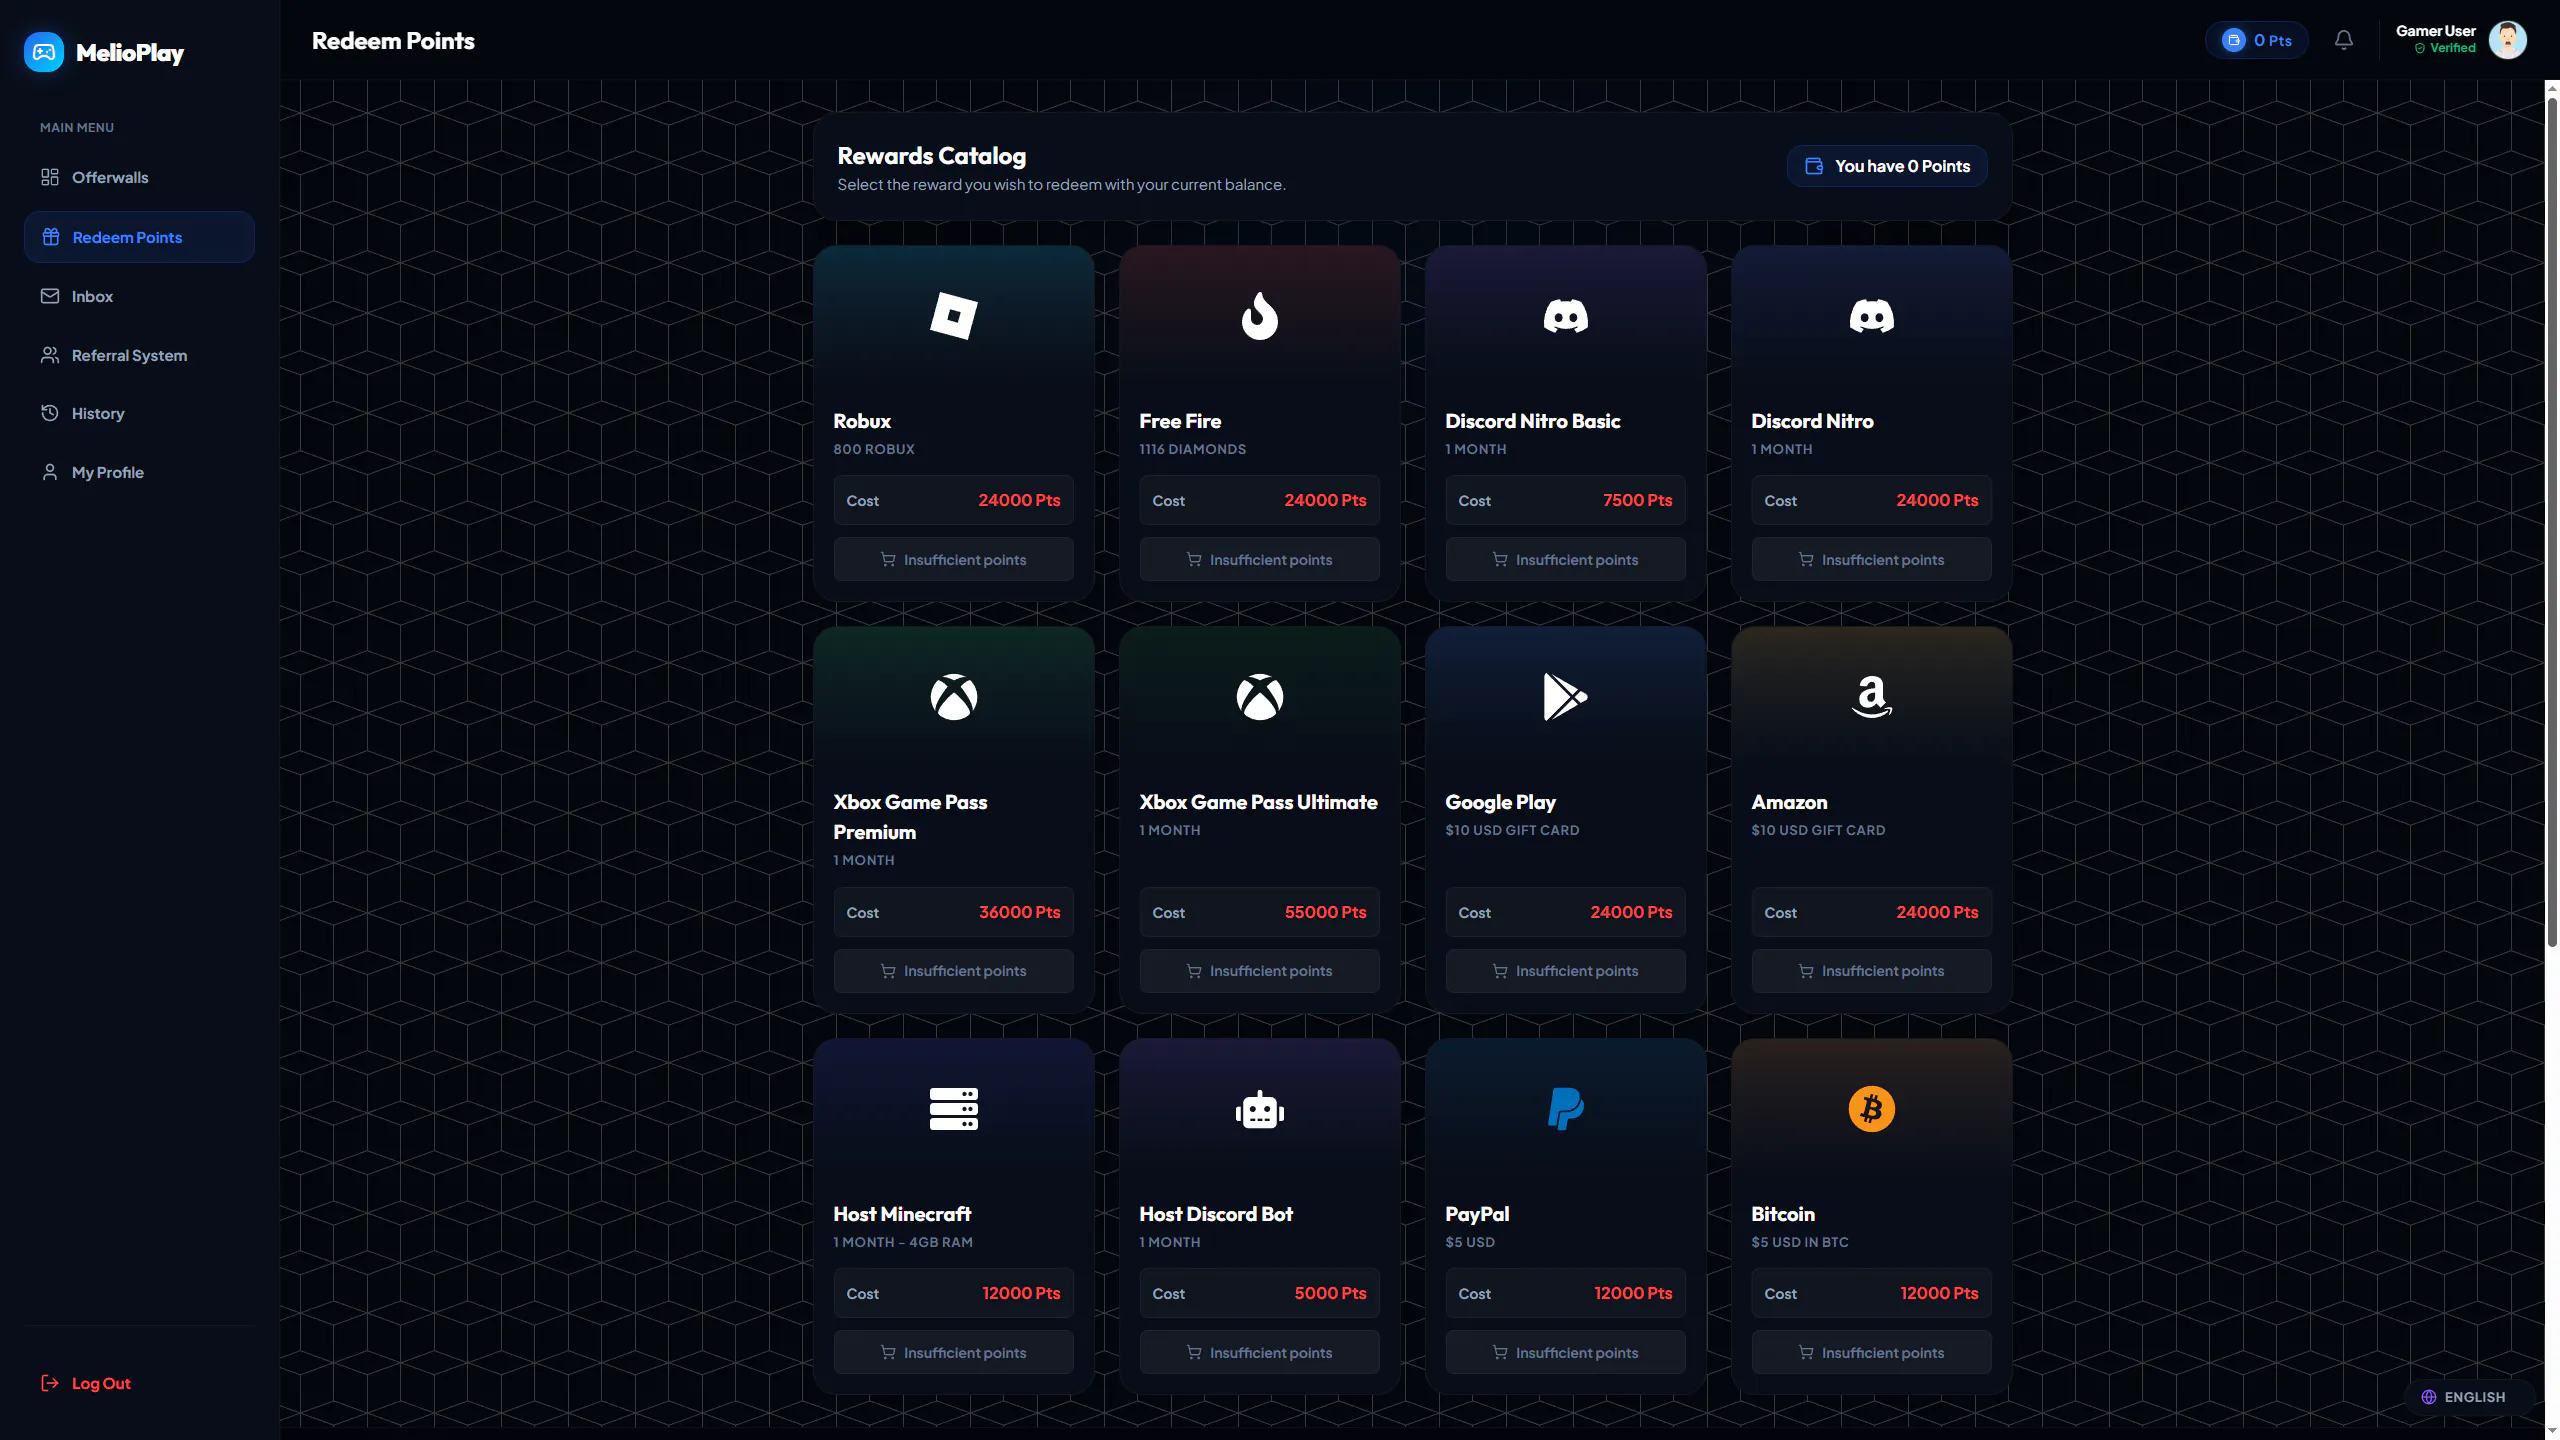Click Insufficient points button under Free Fire
The image size is (2560, 1440).
pos(1259,559)
